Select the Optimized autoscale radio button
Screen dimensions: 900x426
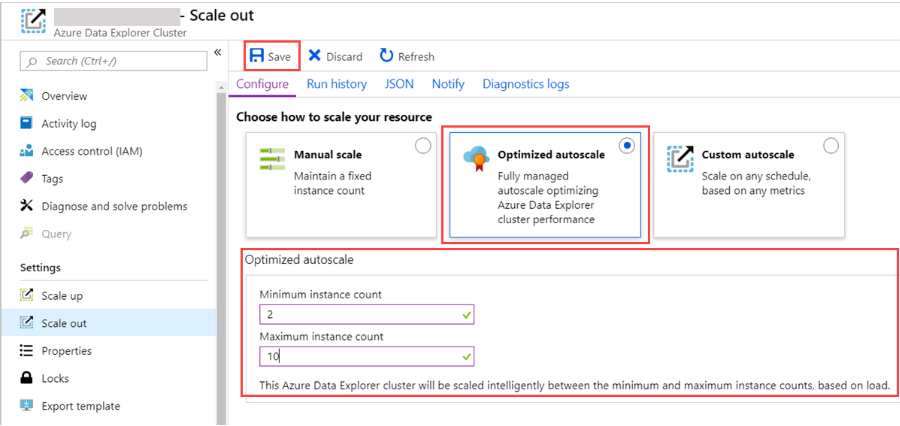[627, 146]
